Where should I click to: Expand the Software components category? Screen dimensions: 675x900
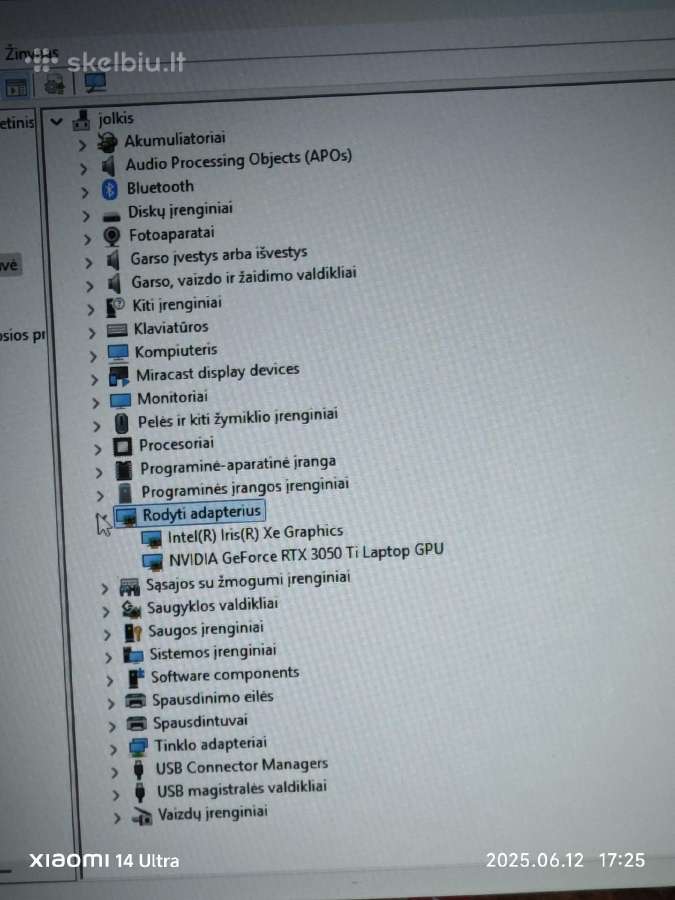(110, 681)
